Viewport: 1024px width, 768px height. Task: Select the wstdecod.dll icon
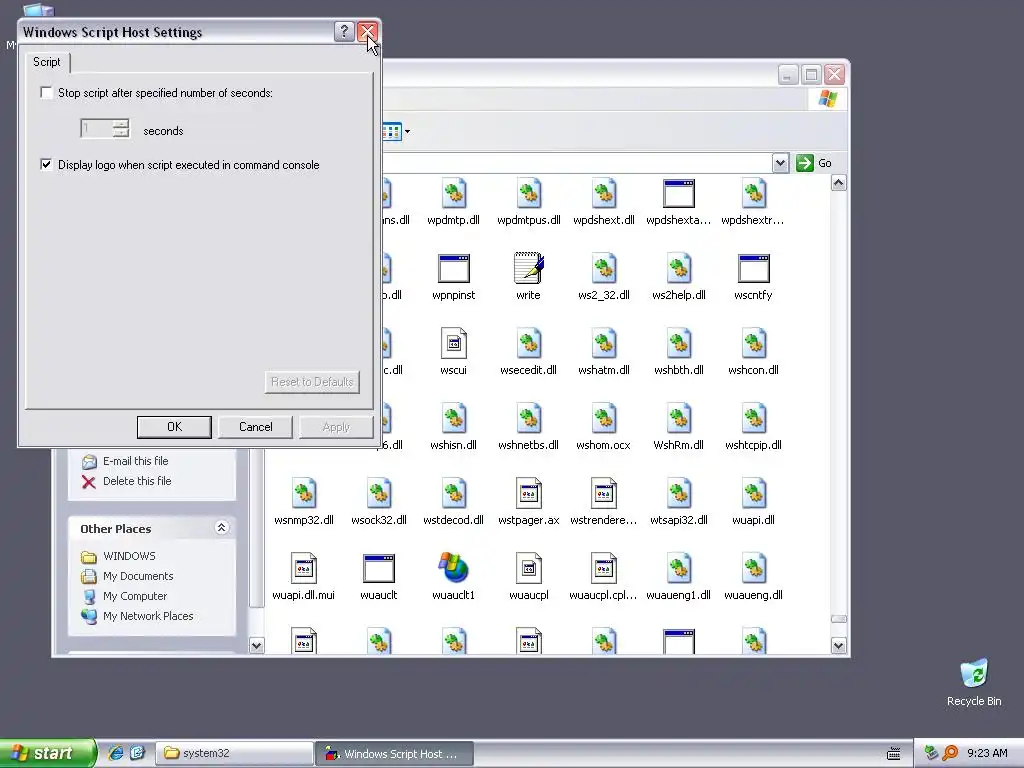(x=454, y=494)
